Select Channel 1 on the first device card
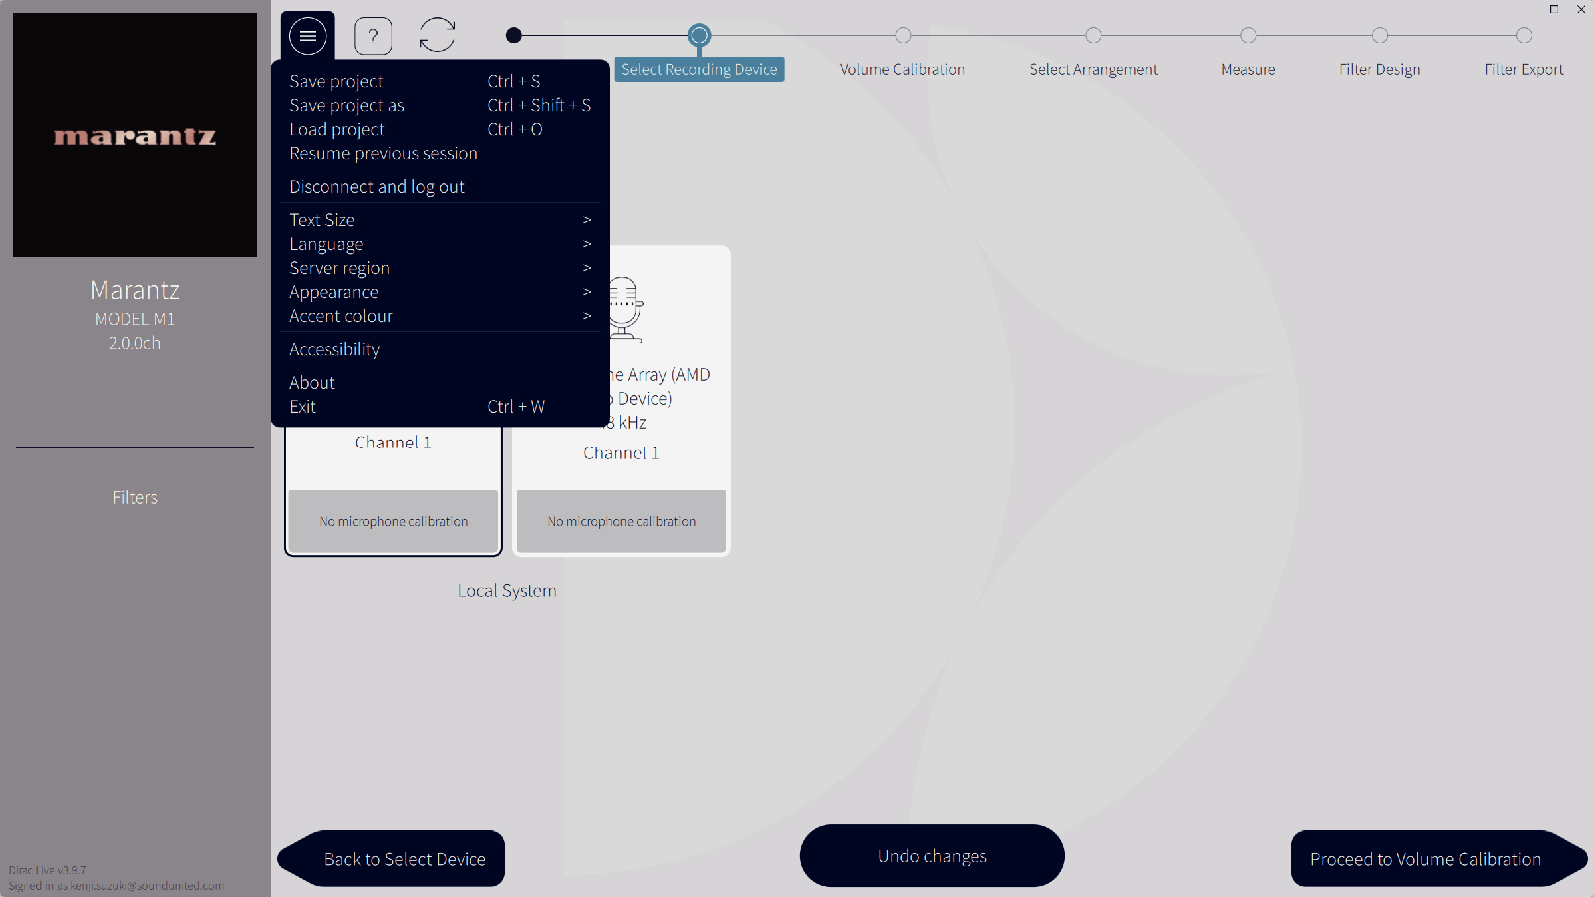 click(393, 442)
